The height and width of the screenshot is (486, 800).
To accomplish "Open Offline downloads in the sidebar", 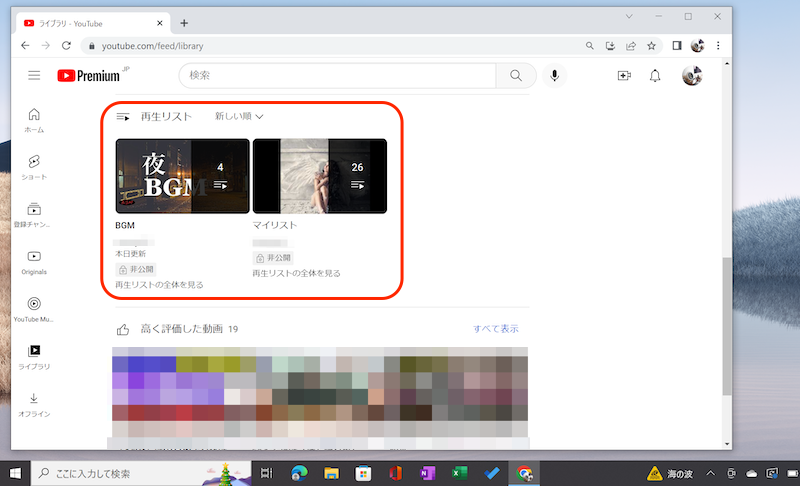I will point(34,403).
